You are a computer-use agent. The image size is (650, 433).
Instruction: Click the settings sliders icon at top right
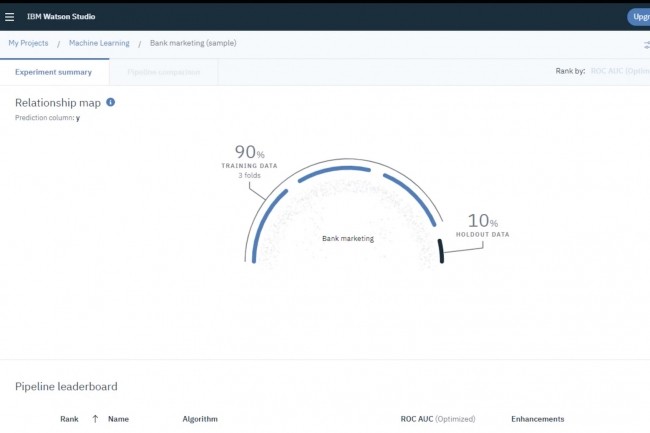[x=647, y=45]
